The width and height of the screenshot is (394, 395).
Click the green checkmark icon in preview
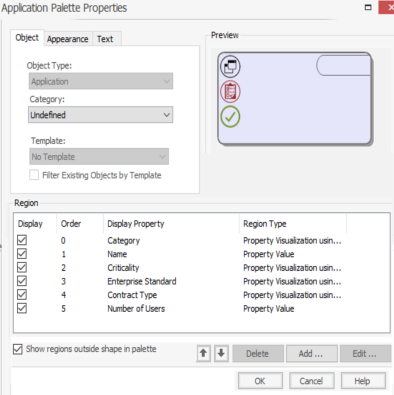point(230,117)
